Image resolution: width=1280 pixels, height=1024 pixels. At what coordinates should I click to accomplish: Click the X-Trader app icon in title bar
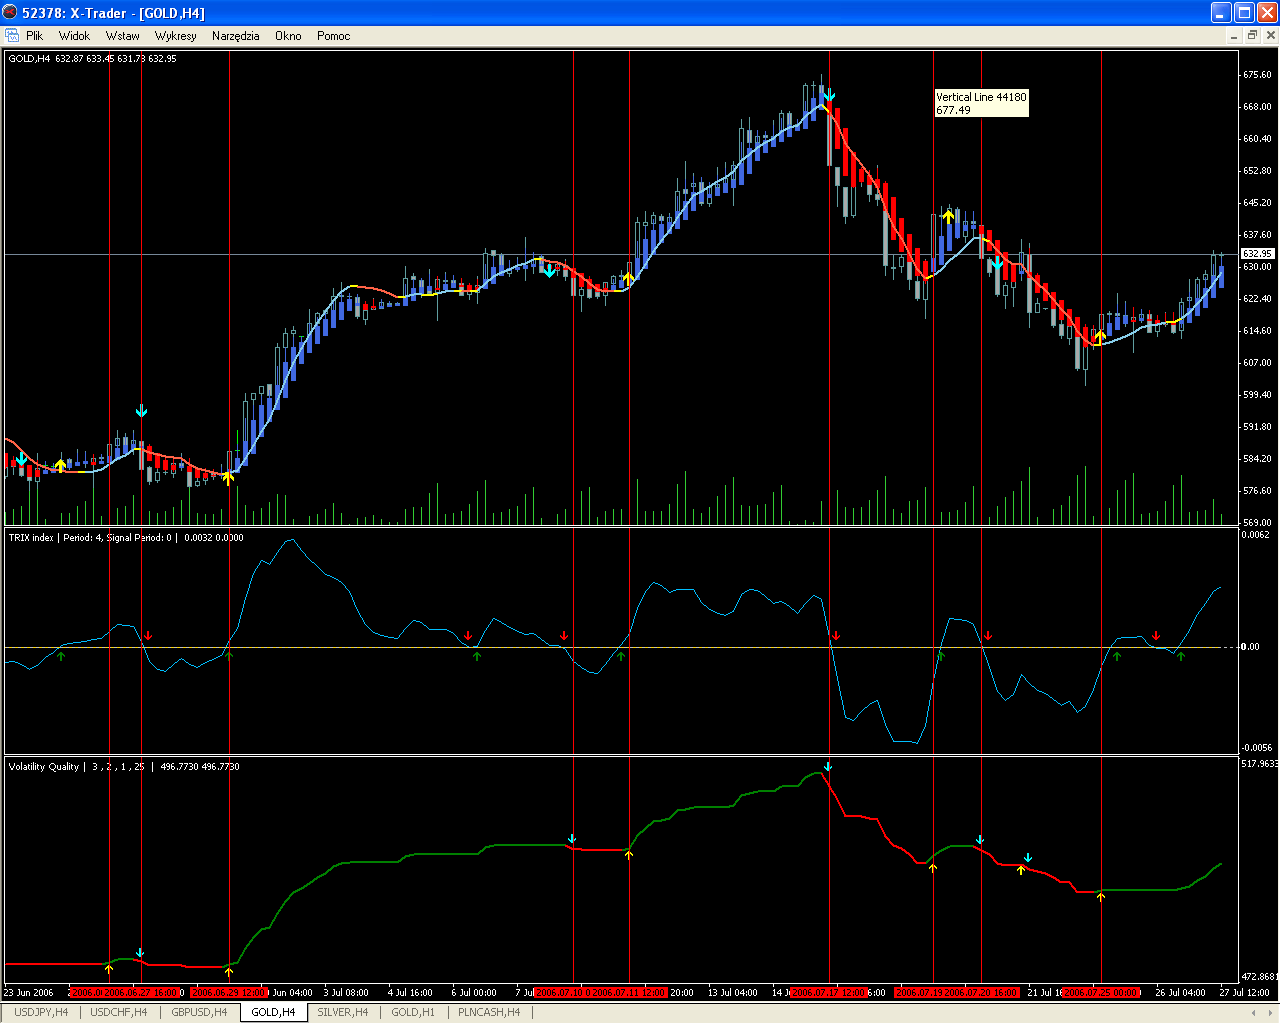[11, 13]
